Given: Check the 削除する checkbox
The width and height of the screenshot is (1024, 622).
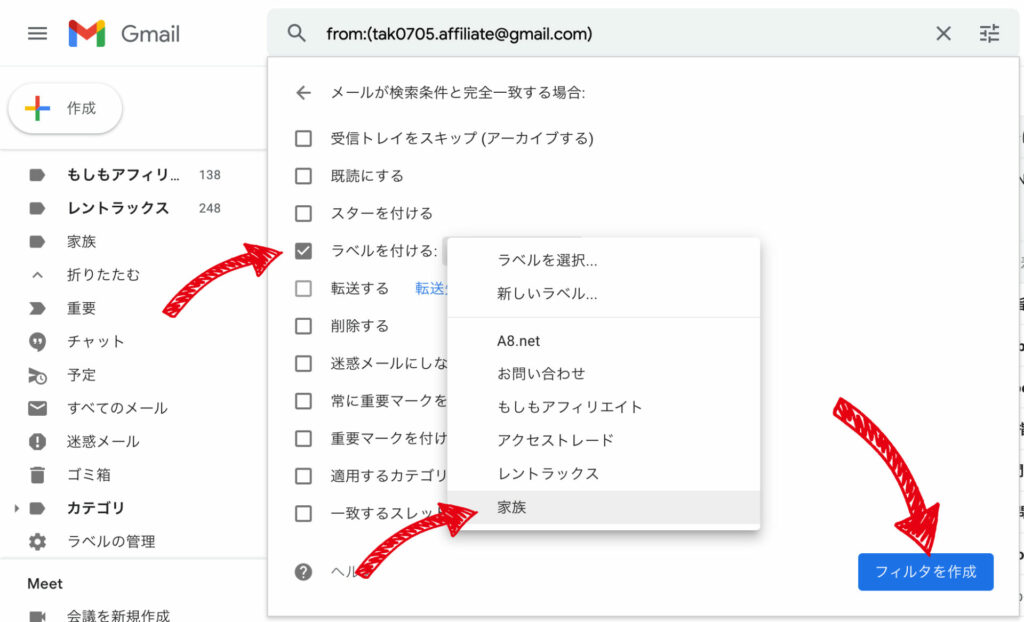Looking at the screenshot, I should (303, 326).
